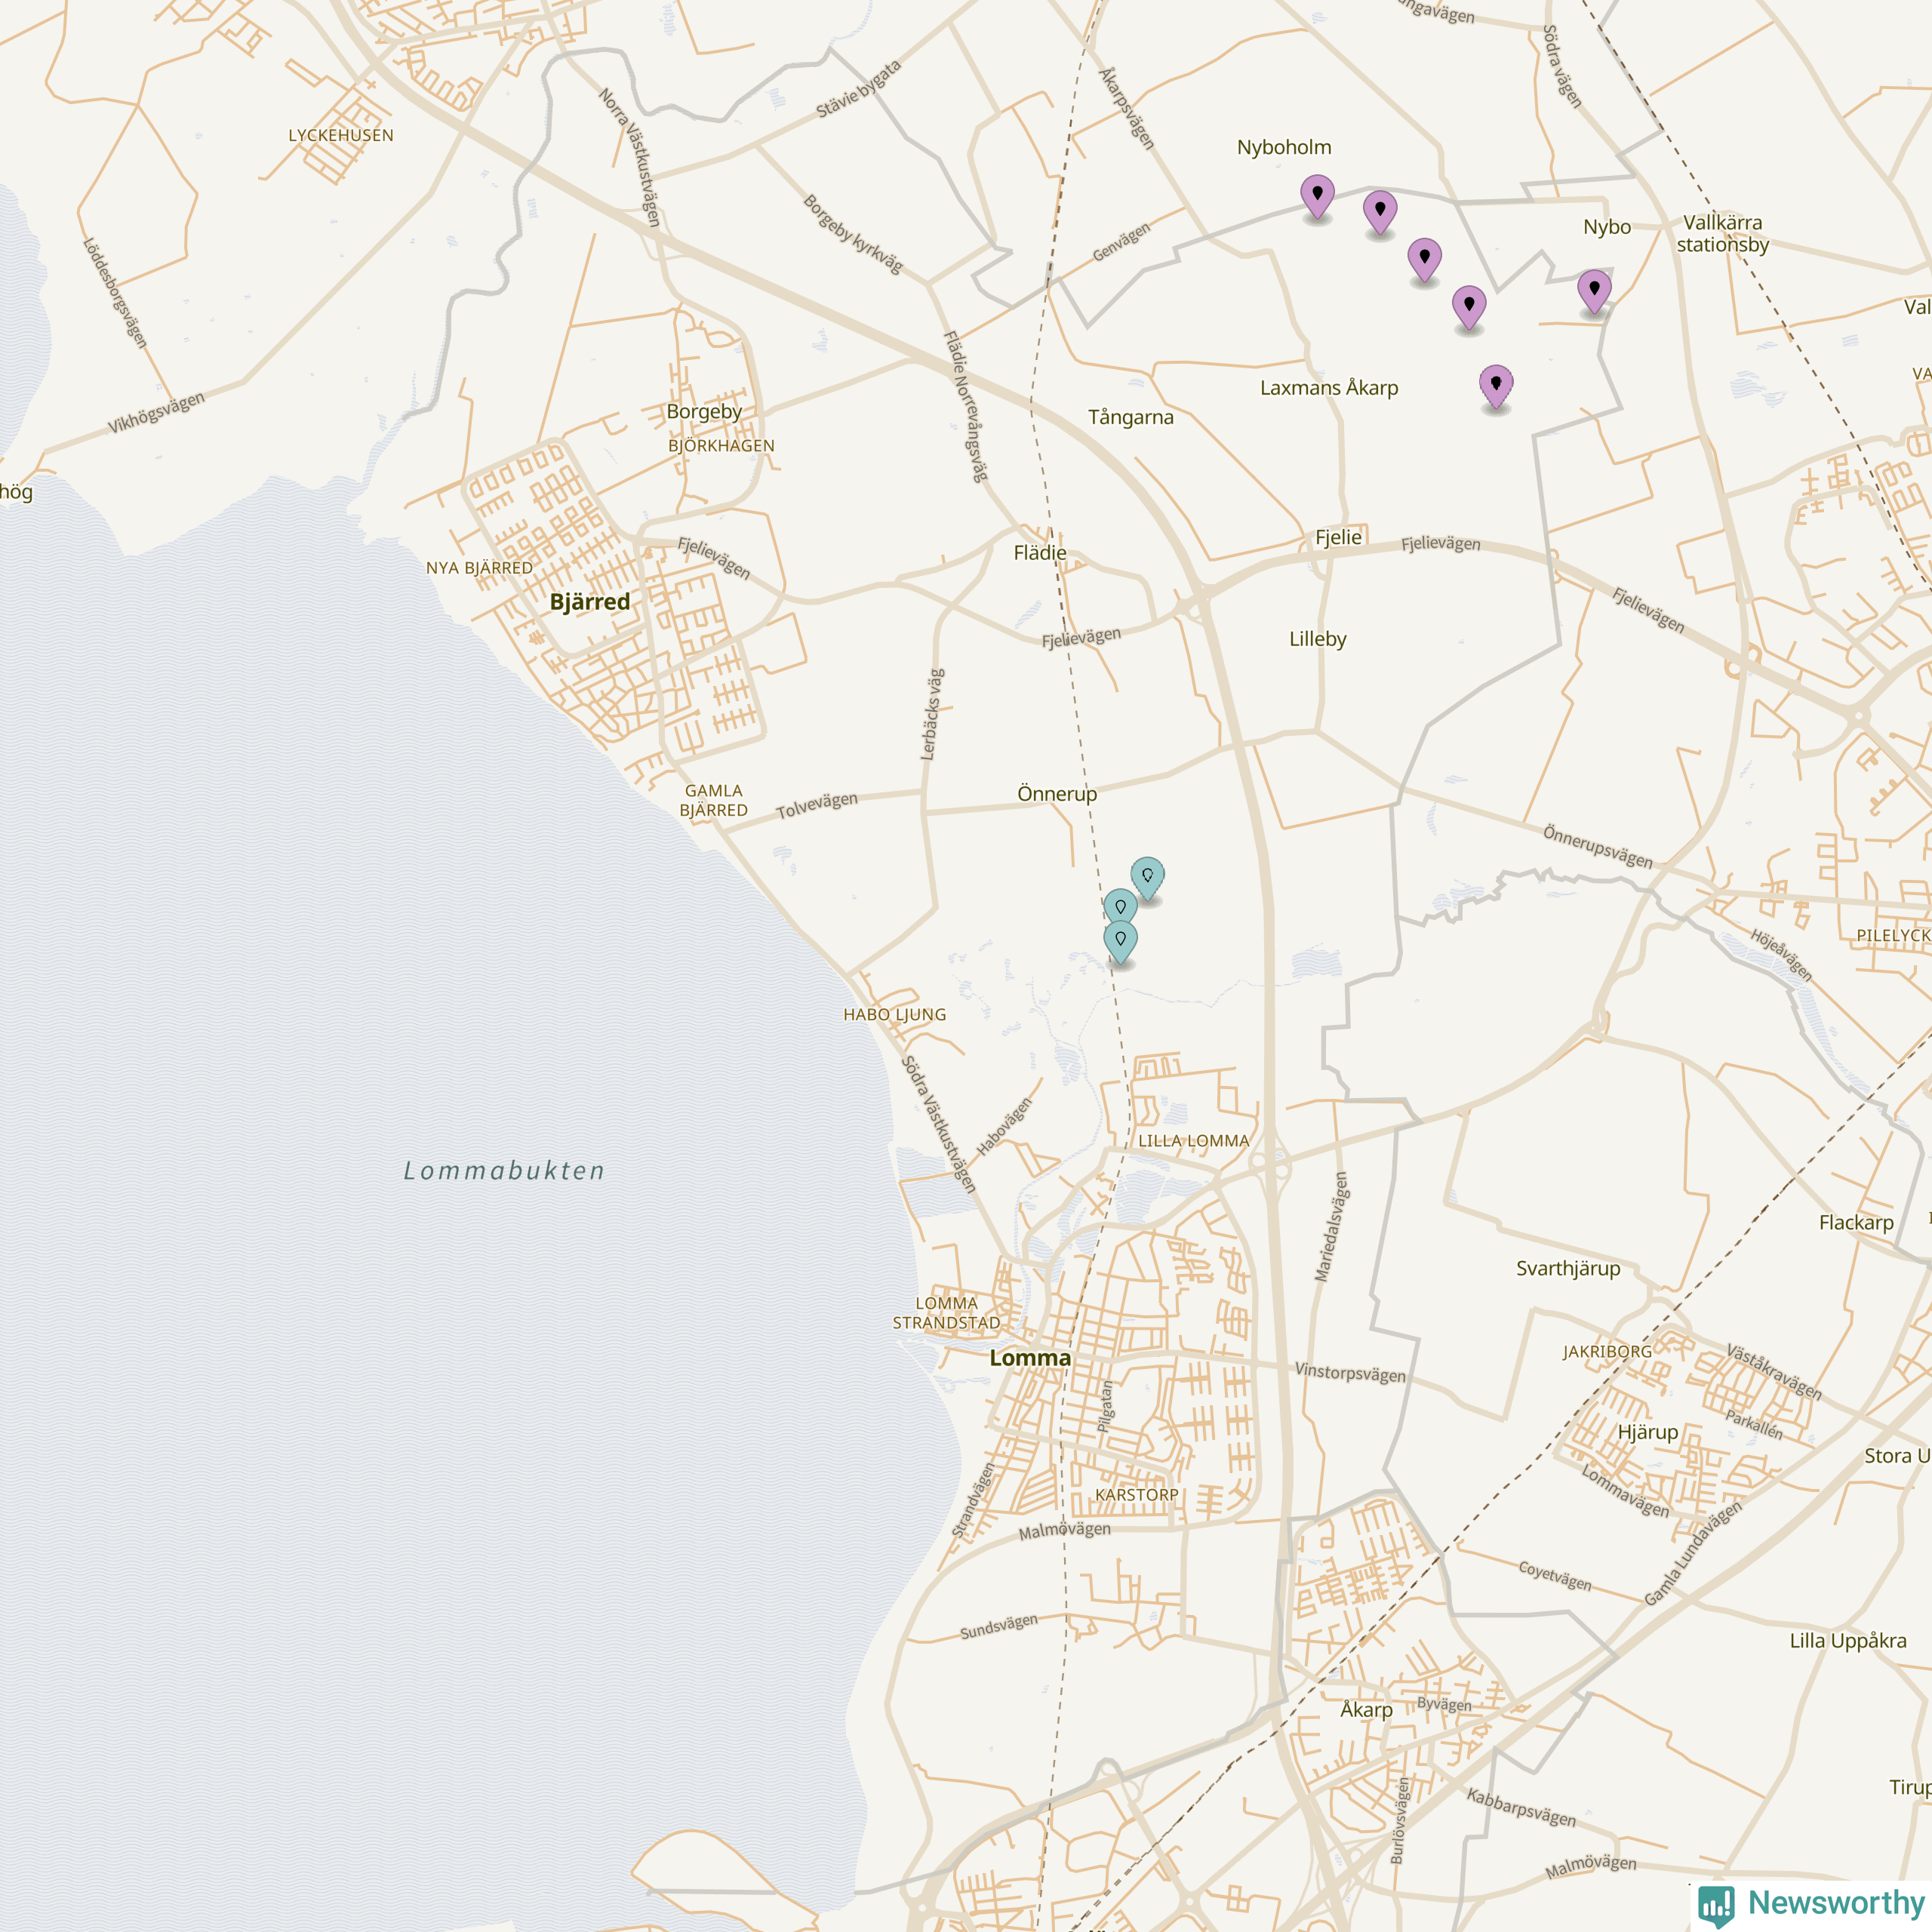Click the Södra Västkustvägen road label

tap(939, 1124)
